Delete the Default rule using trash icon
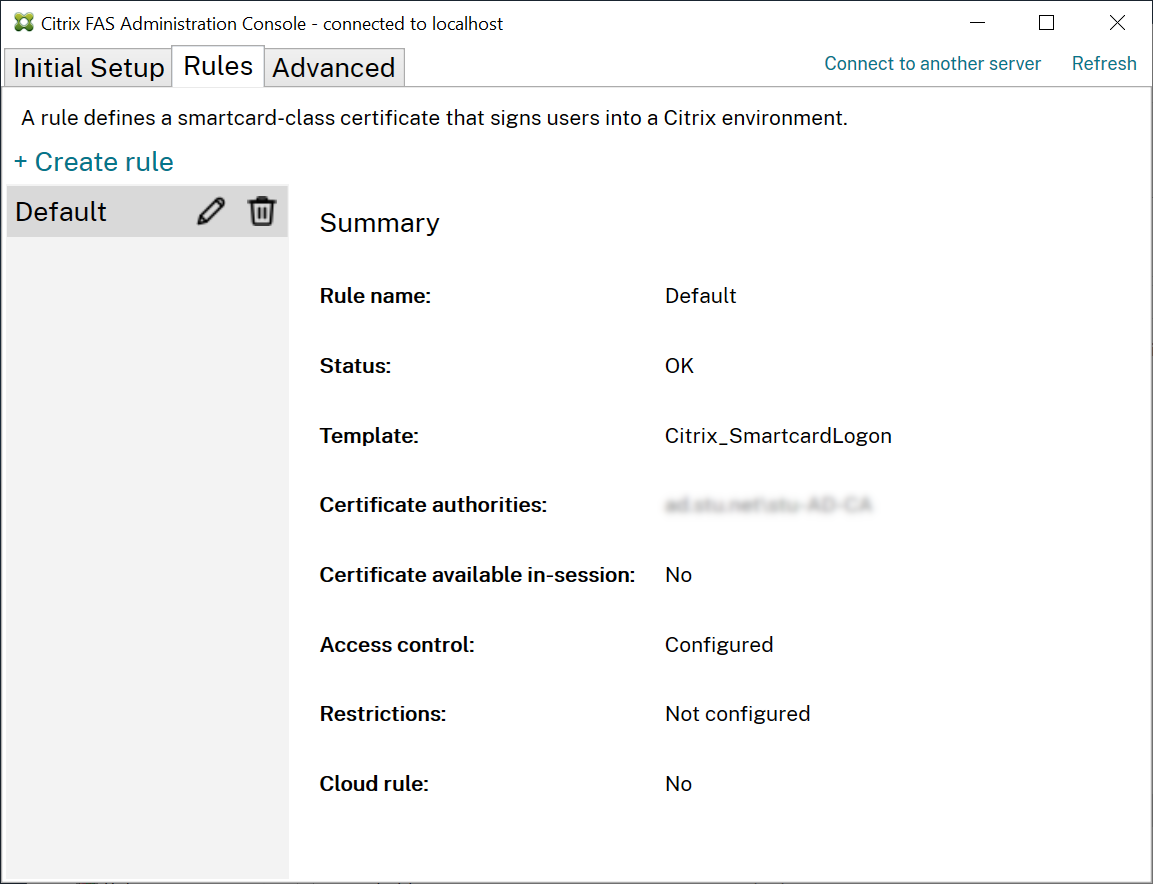 pos(262,212)
